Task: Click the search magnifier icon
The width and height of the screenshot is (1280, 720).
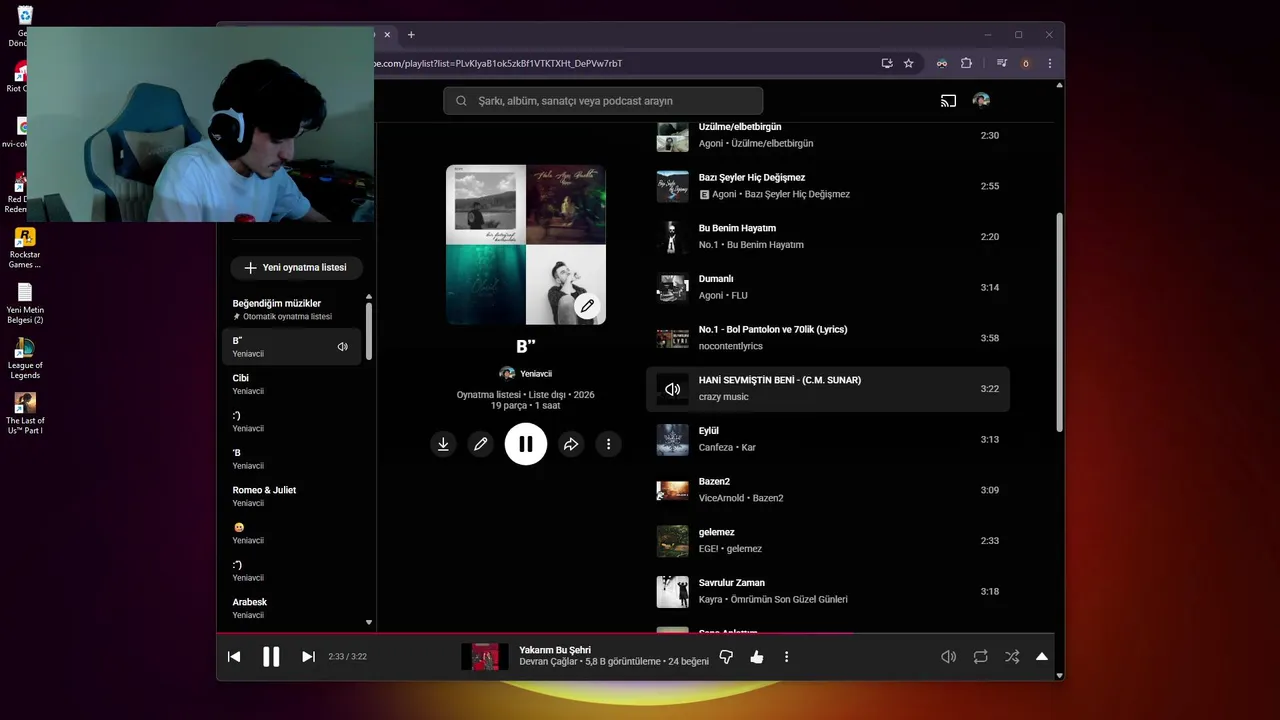Action: 461,101
